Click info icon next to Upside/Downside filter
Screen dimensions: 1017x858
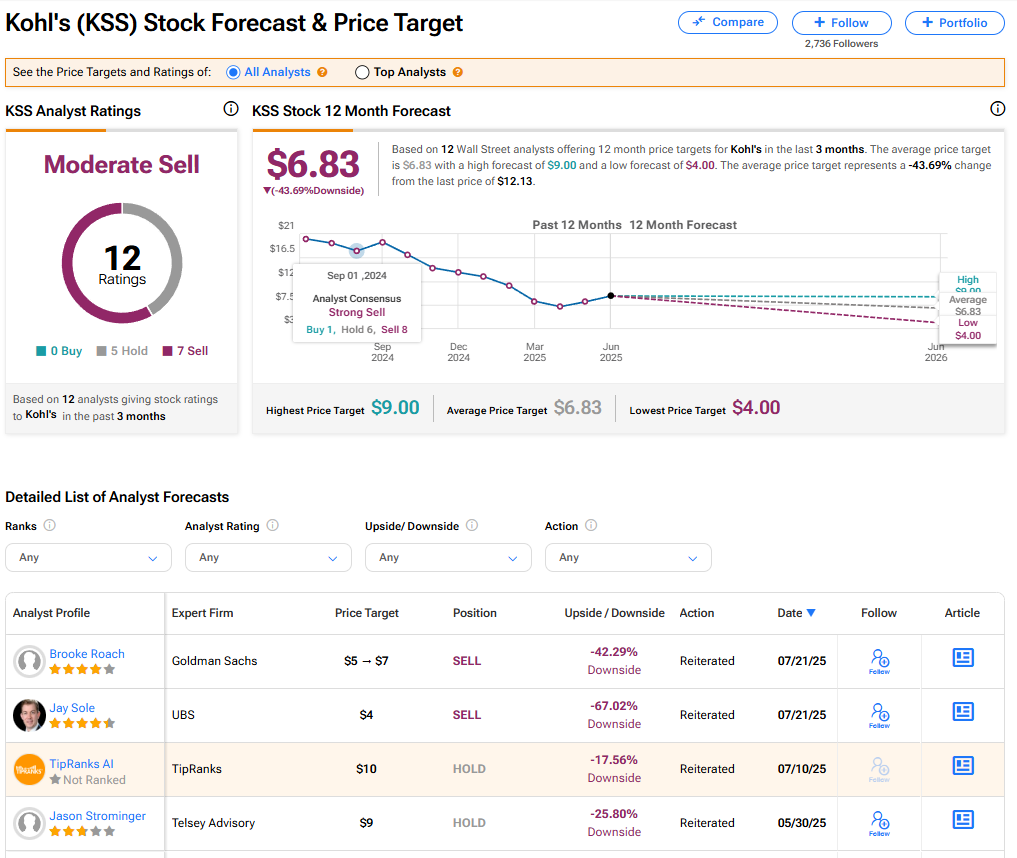tap(472, 526)
